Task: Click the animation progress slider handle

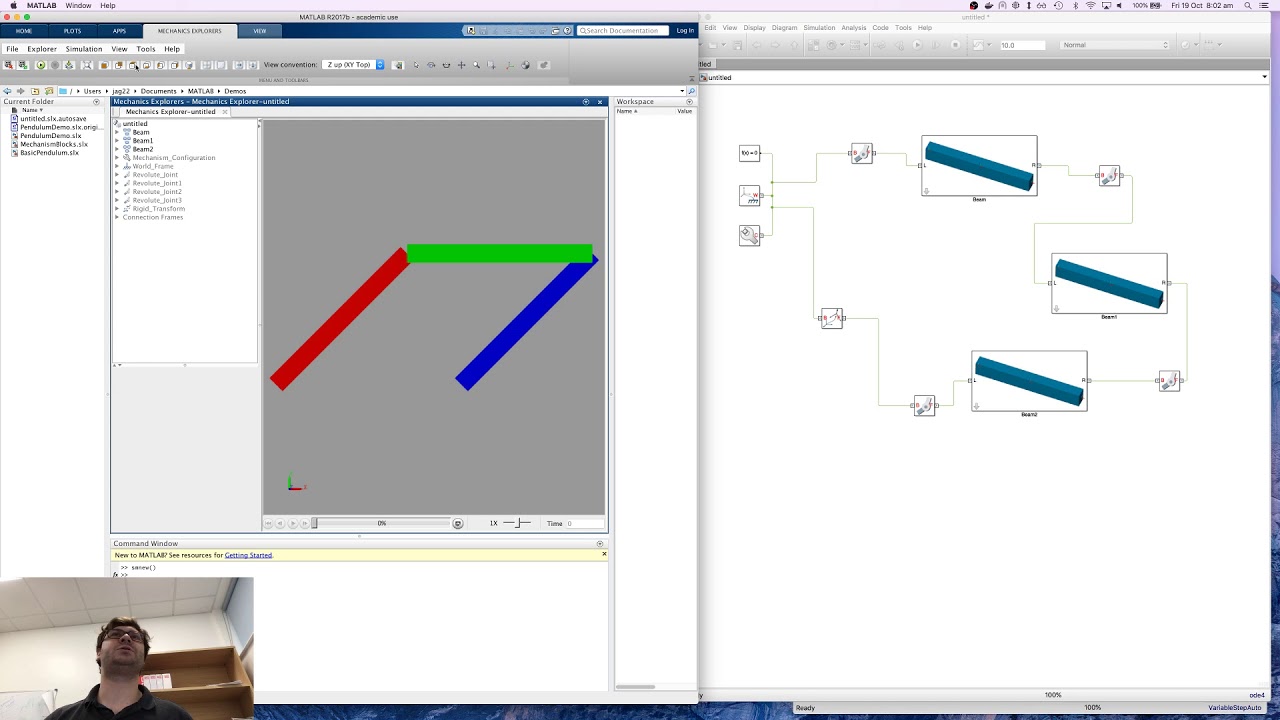Action: tap(314, 523)
